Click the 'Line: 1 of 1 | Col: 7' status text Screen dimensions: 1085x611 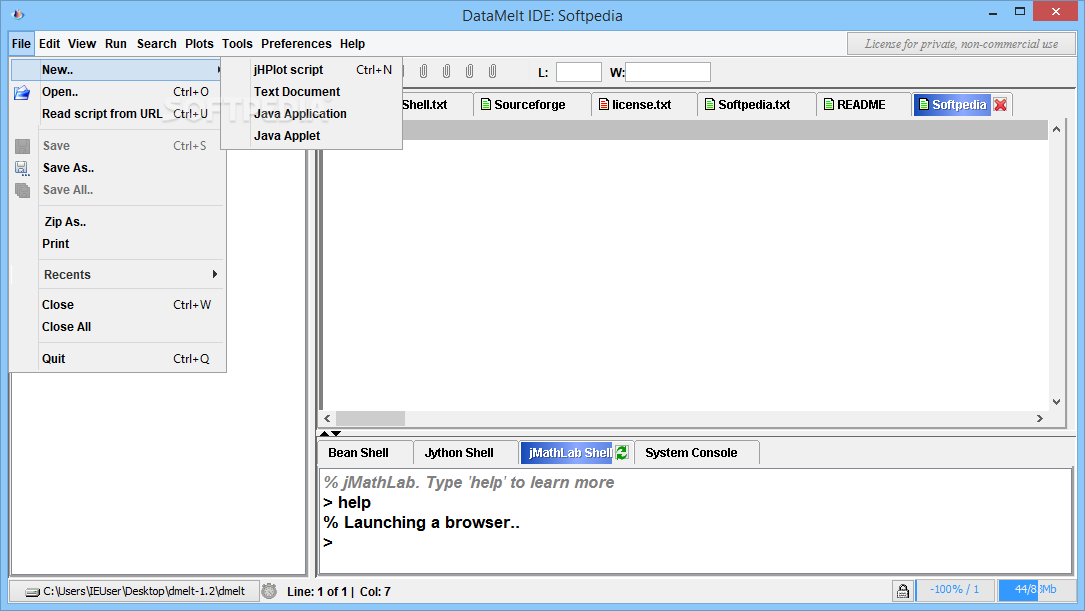339,592
